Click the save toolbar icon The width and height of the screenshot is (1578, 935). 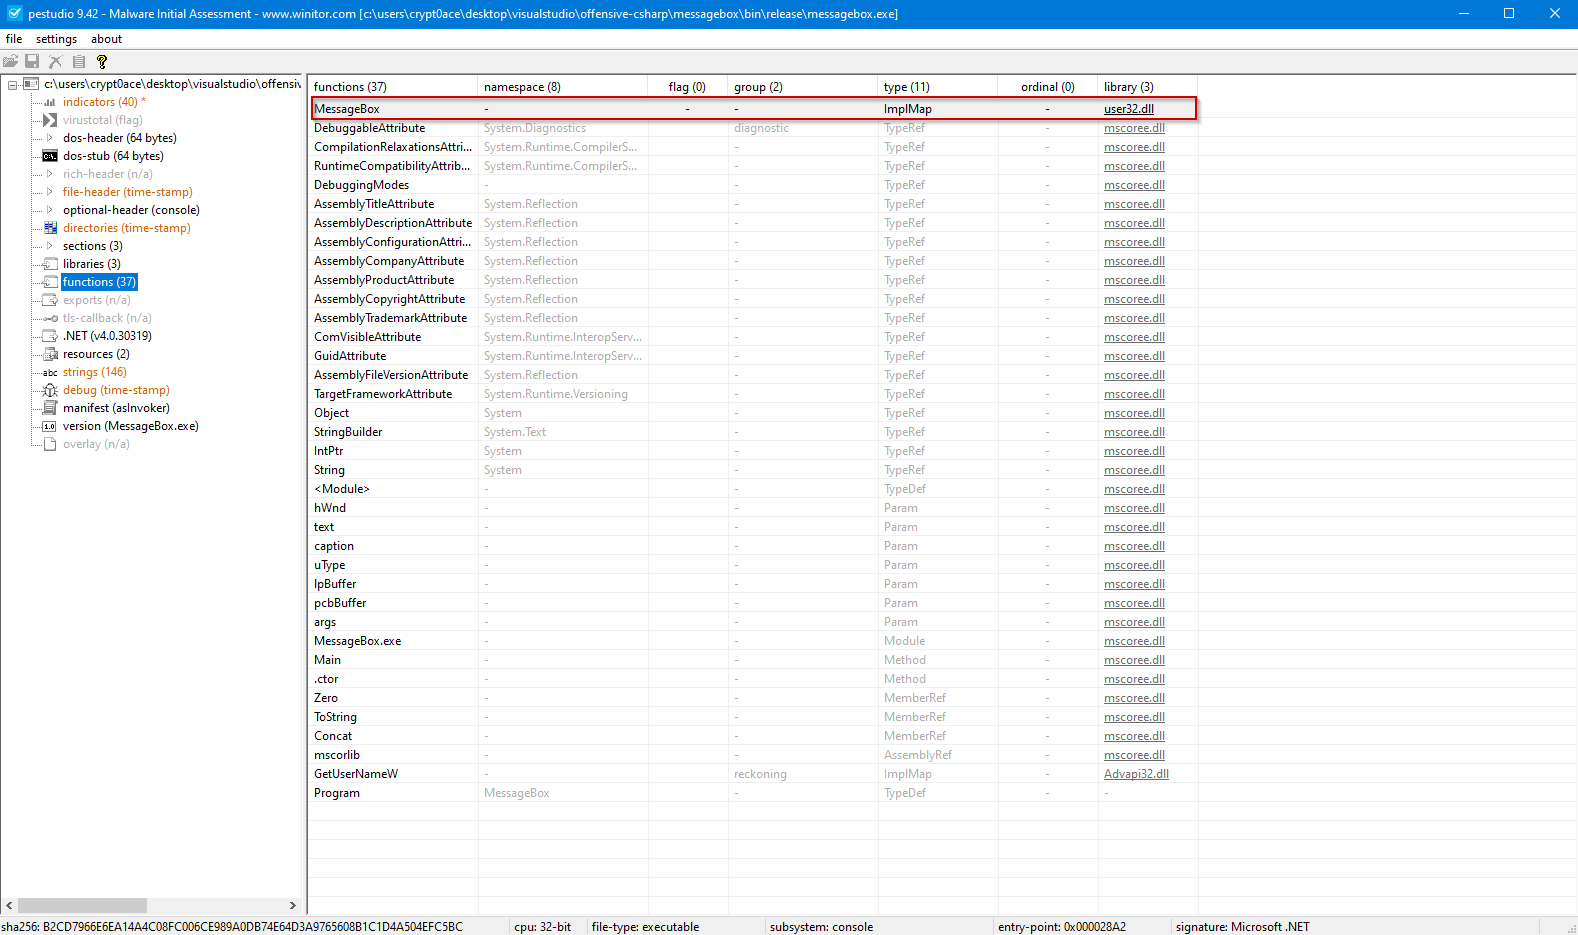32,62
